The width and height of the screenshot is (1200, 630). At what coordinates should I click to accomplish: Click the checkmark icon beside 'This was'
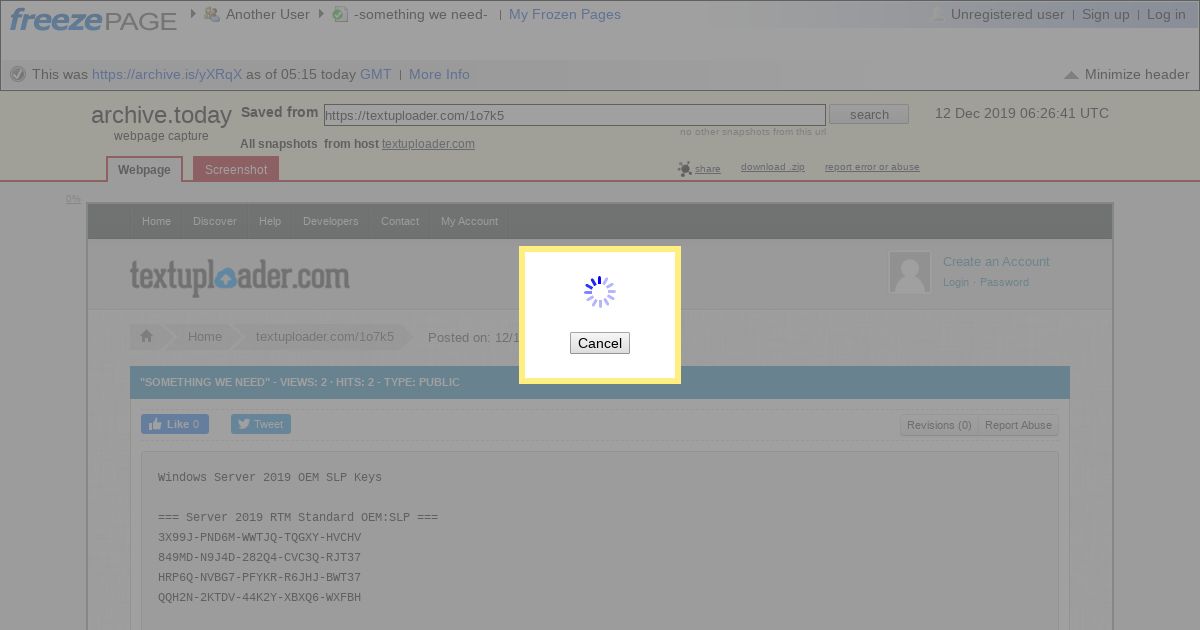click(17, 74)
